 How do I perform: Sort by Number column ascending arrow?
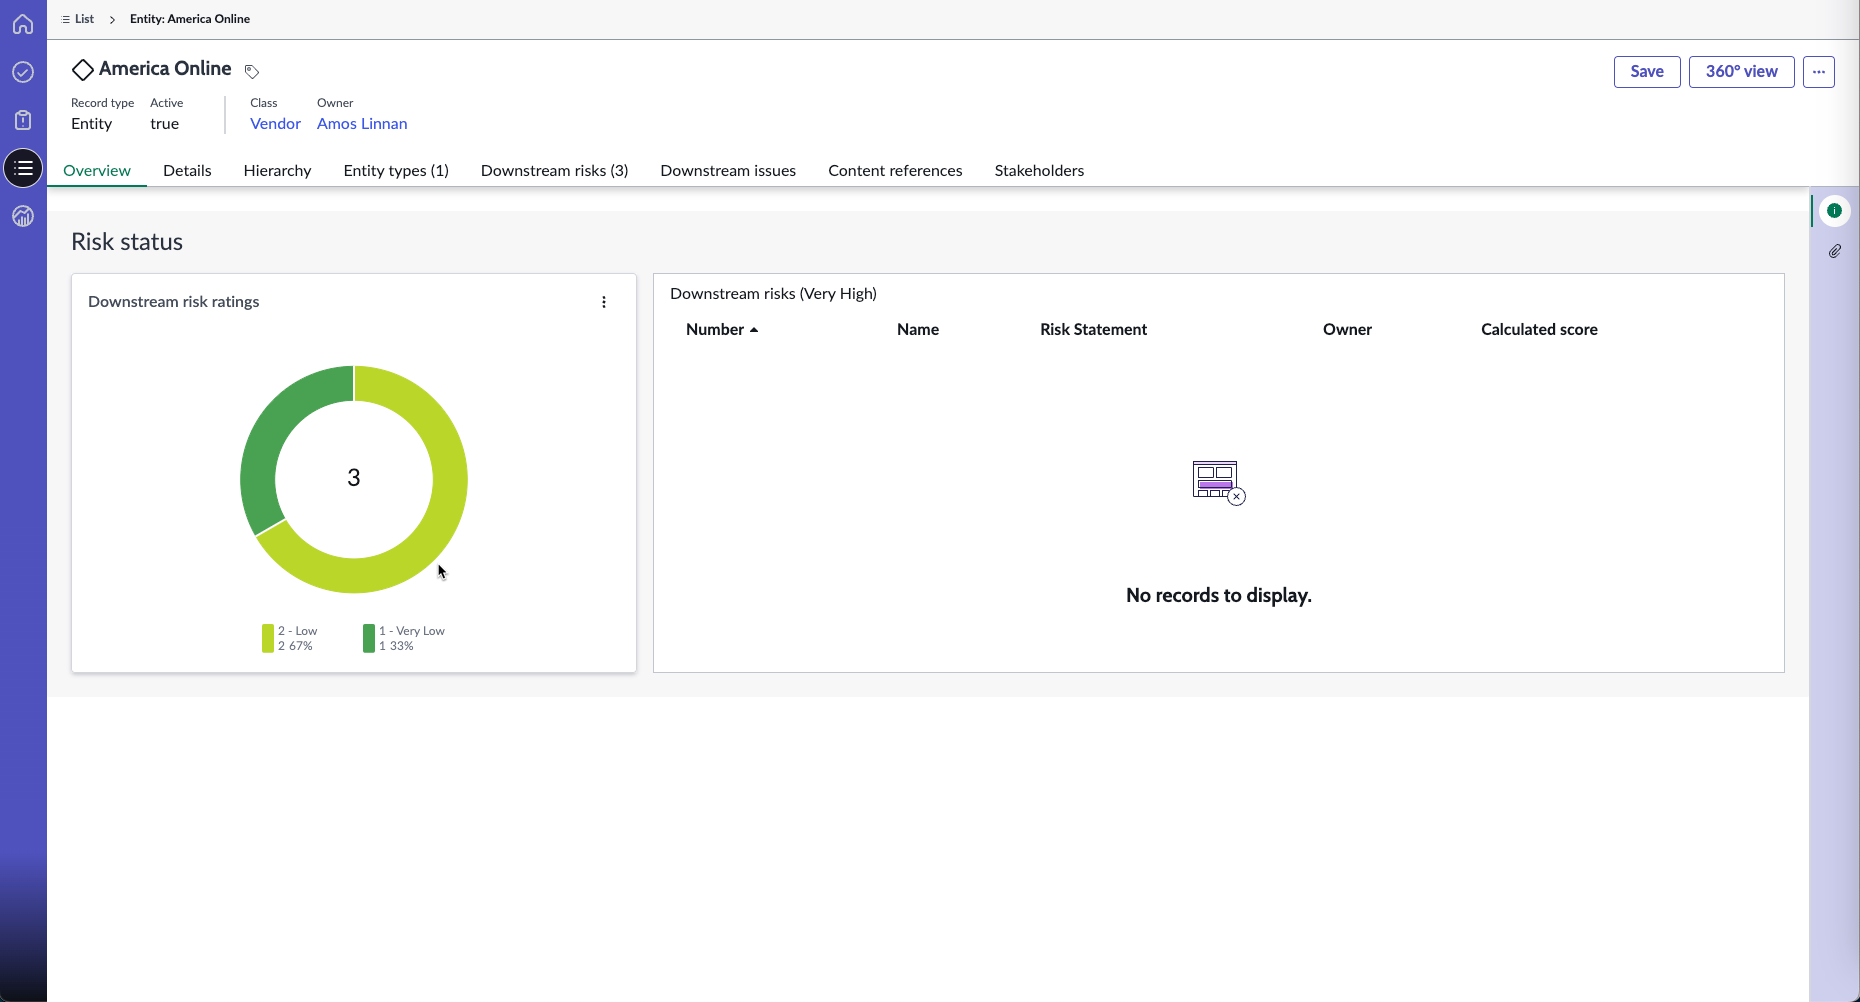(754, 330)
